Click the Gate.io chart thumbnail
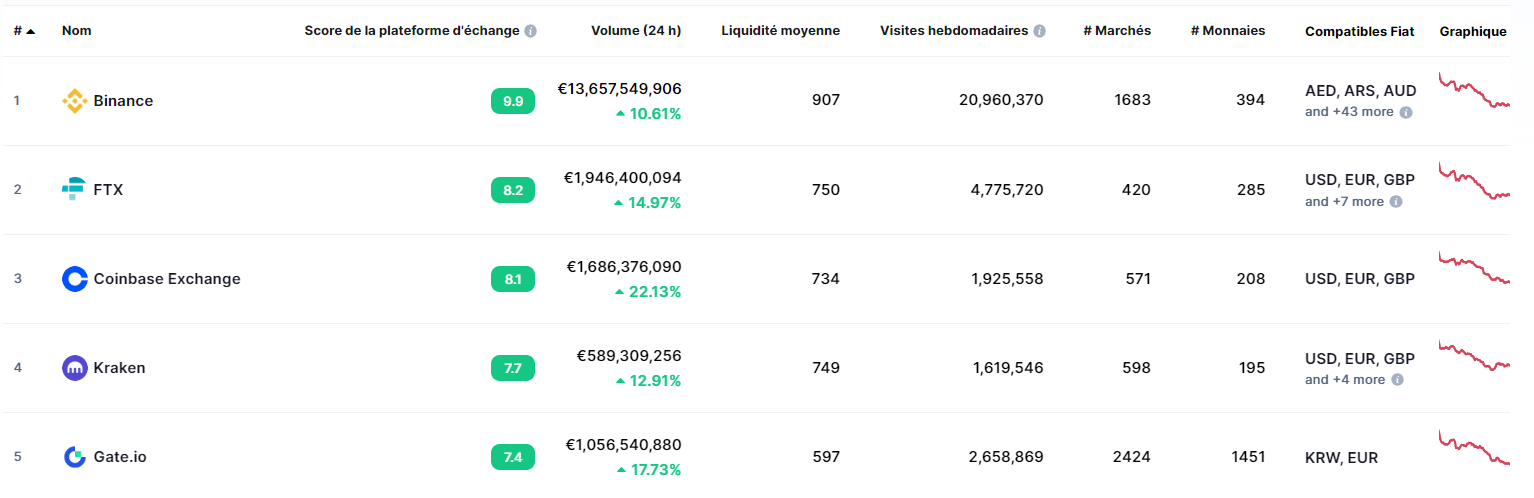1534x498 pixels. point(1474,447)
